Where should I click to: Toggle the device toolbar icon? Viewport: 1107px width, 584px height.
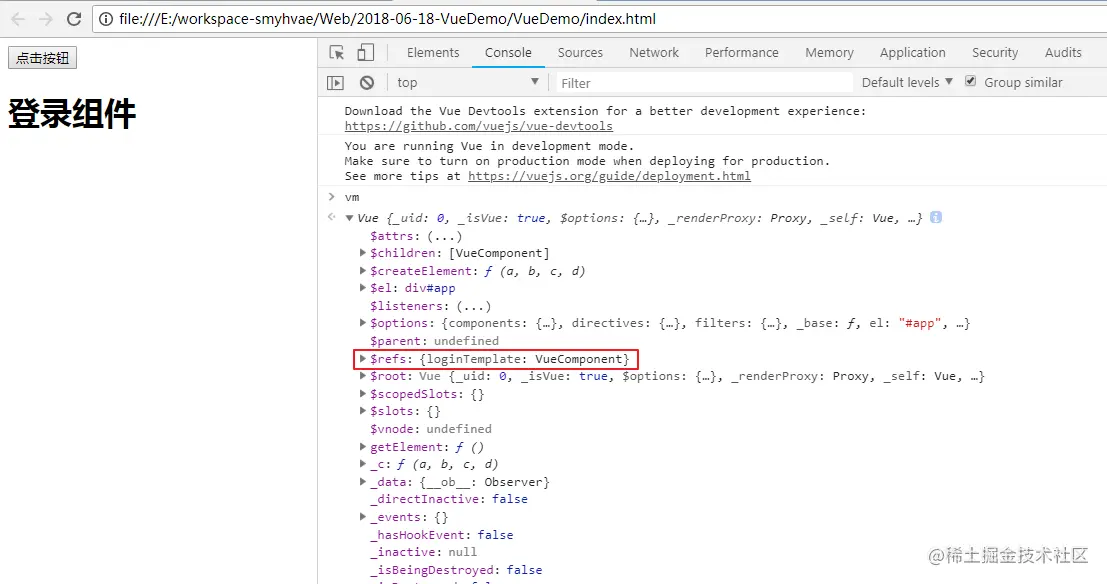(x=365, y=52)
